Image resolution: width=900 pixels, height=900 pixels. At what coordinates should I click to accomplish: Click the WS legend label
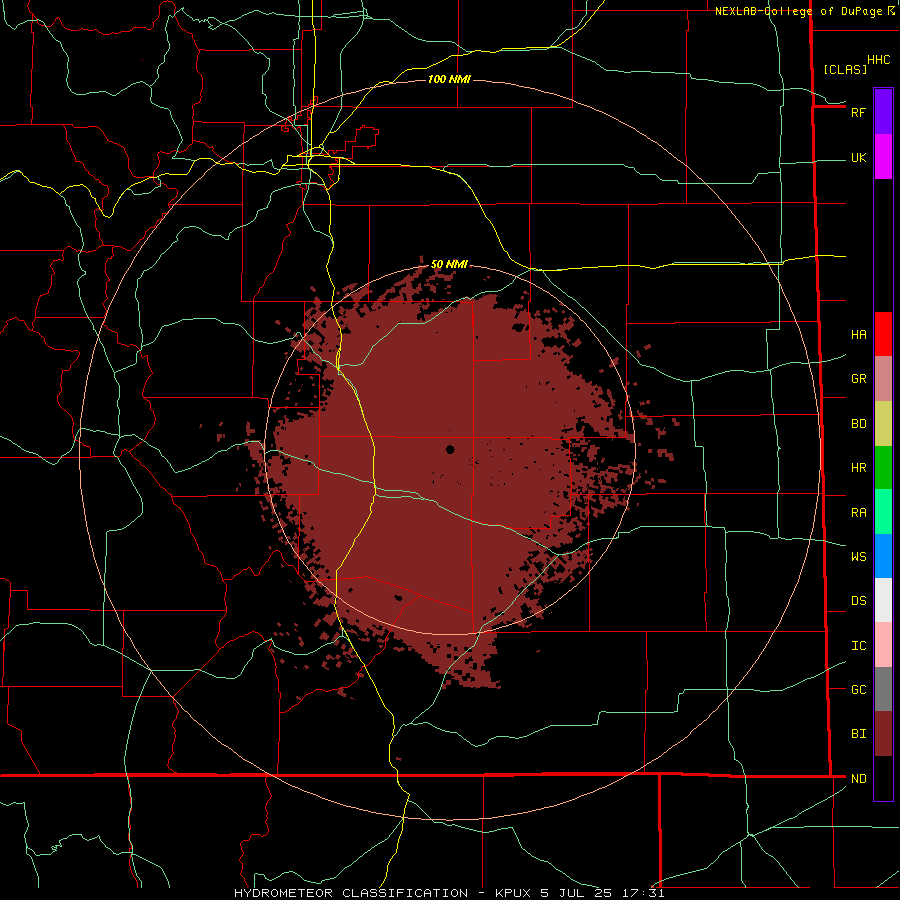tap(858, 557)
